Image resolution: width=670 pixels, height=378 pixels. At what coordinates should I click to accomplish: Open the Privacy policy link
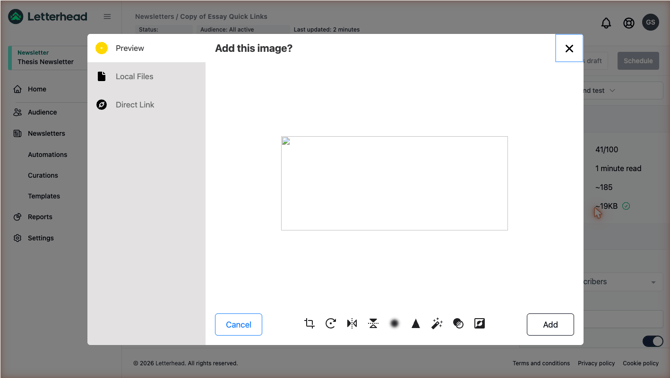596,363
